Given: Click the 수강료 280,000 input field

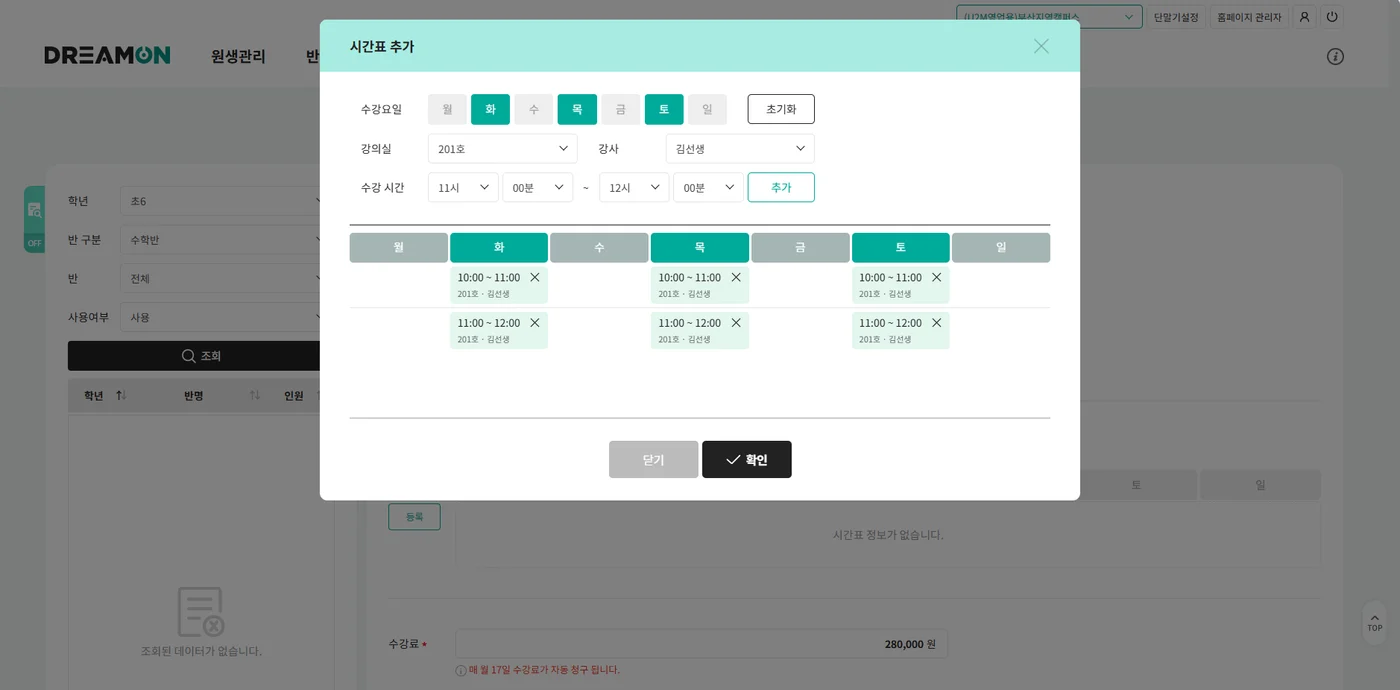Looking at the screenshot, I should pos(701,644).
